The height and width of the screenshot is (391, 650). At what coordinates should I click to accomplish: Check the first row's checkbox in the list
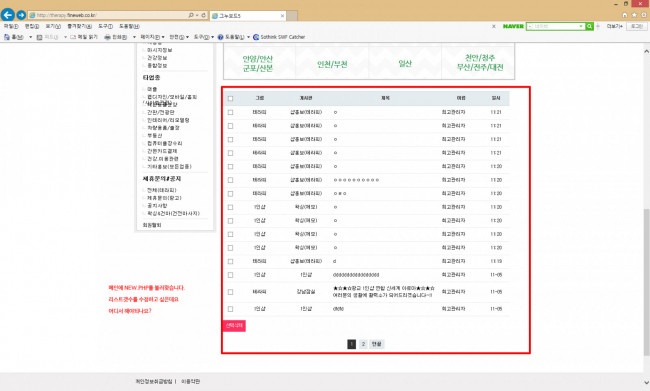(230, 112)
